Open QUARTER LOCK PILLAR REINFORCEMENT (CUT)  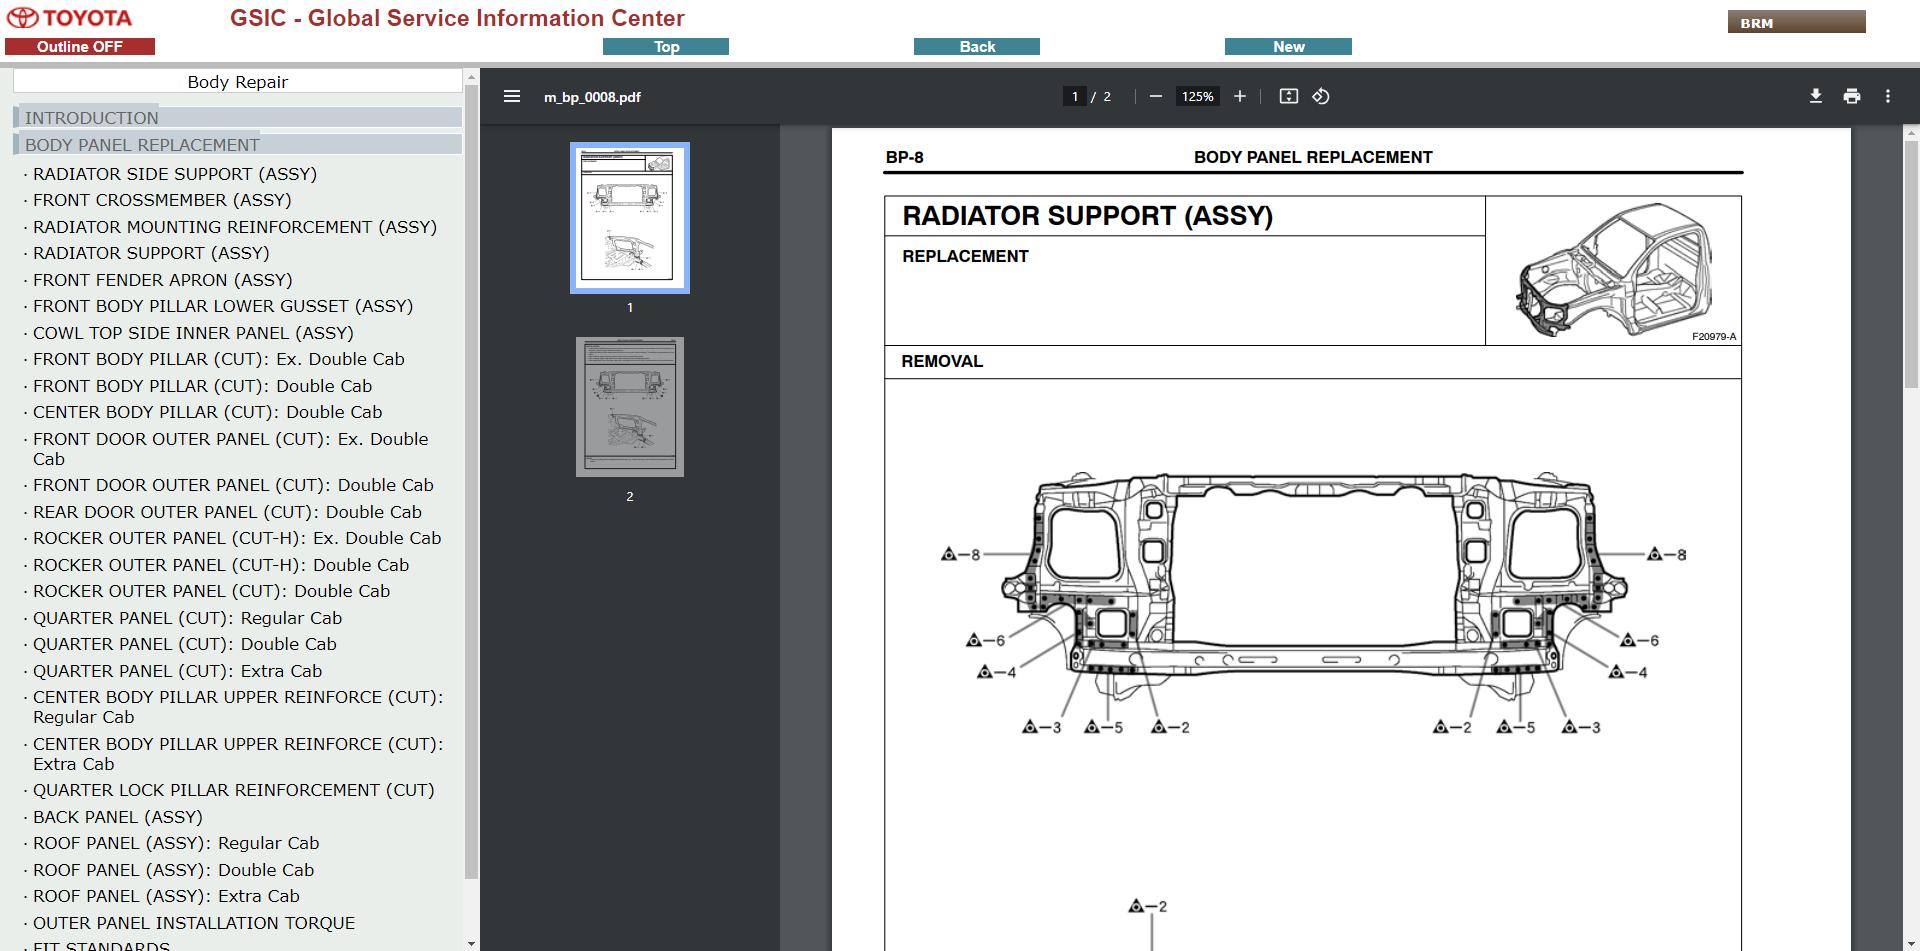[x=234, y=790]
